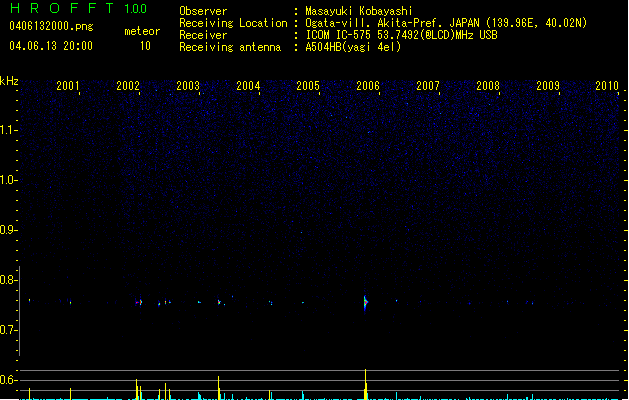This screenshot has width=629, height=400.
Task: Click the 0.7 kHz frequency tick label
Action: 8,330
